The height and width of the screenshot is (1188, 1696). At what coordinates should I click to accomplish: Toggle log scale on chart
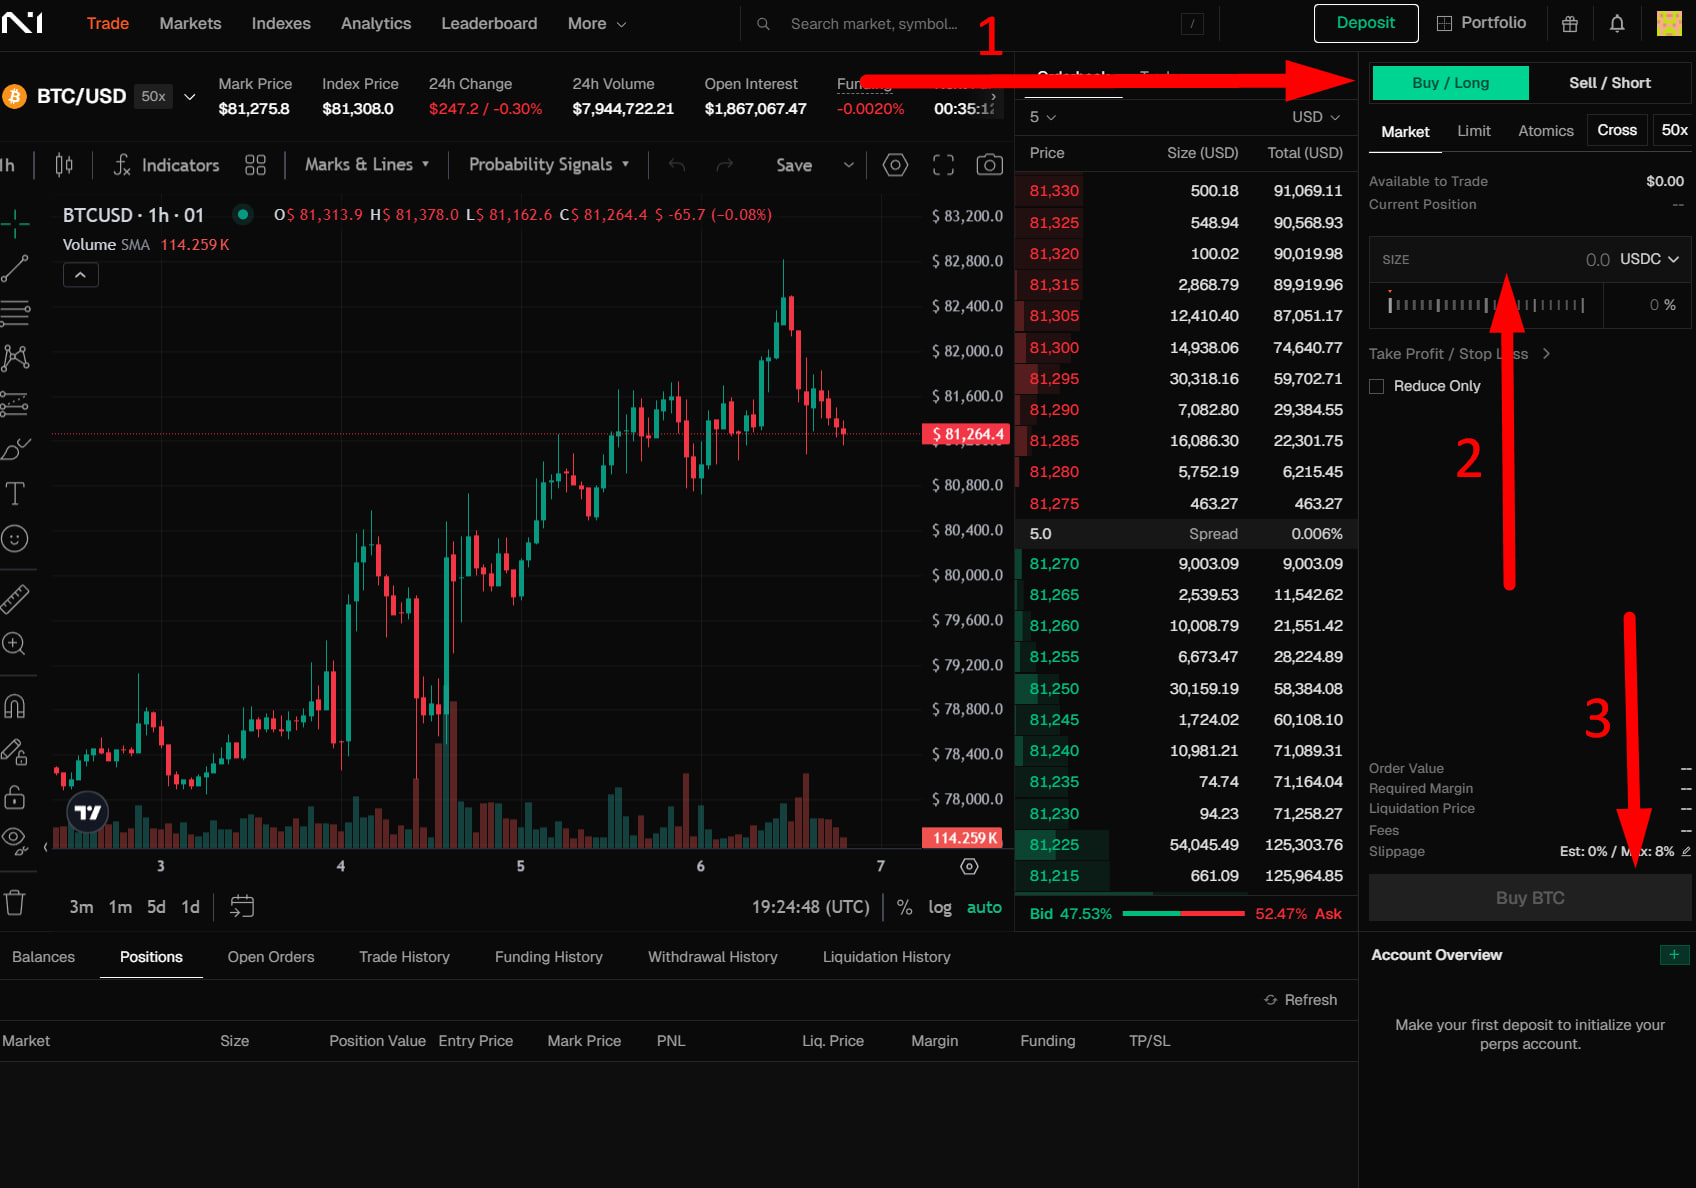click(940, 907)
